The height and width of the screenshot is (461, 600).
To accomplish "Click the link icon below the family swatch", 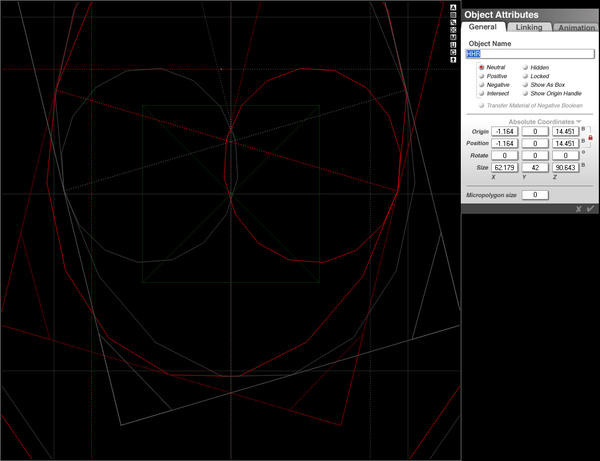I will pos(453,22).
